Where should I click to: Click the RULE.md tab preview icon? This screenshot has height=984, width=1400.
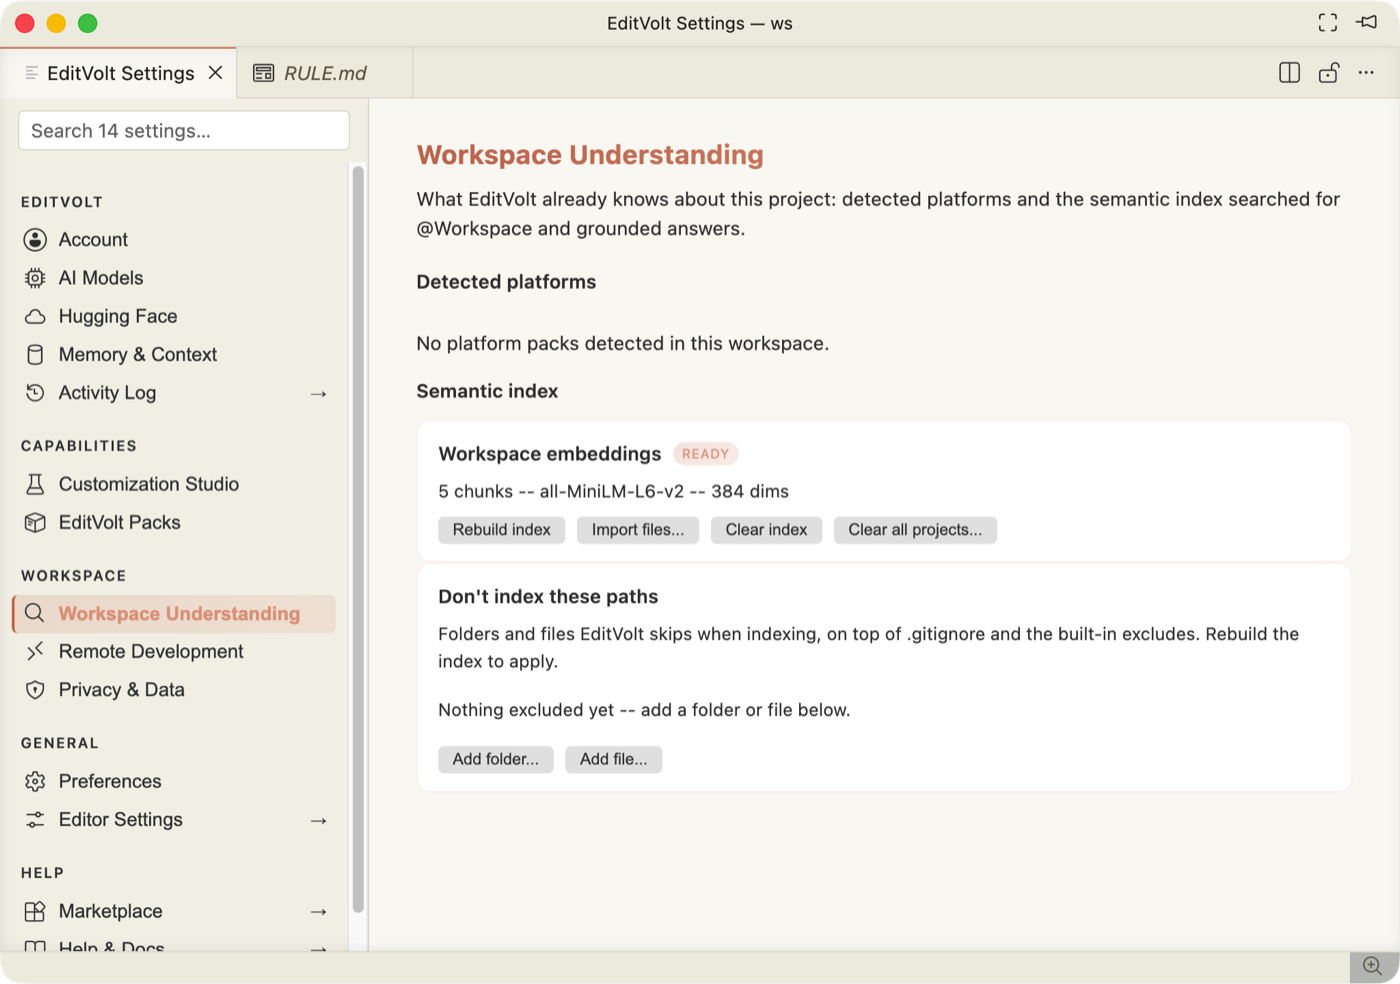pos(263,73)
